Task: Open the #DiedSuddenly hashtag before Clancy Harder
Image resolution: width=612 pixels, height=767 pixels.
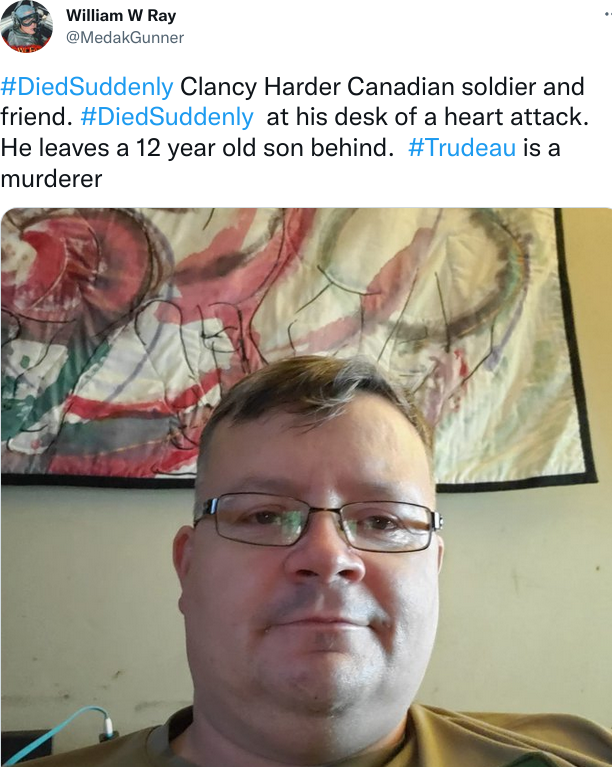Action: point(87,87)
